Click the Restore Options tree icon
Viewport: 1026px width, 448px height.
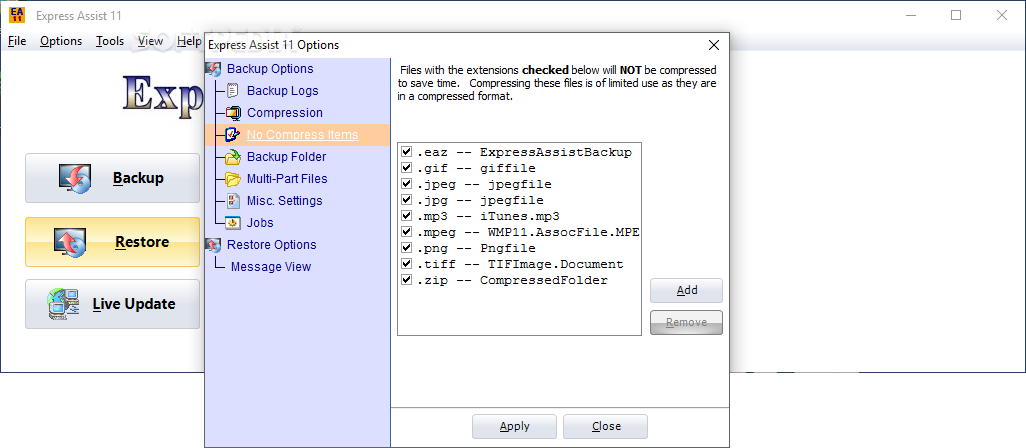pos(213,245)
